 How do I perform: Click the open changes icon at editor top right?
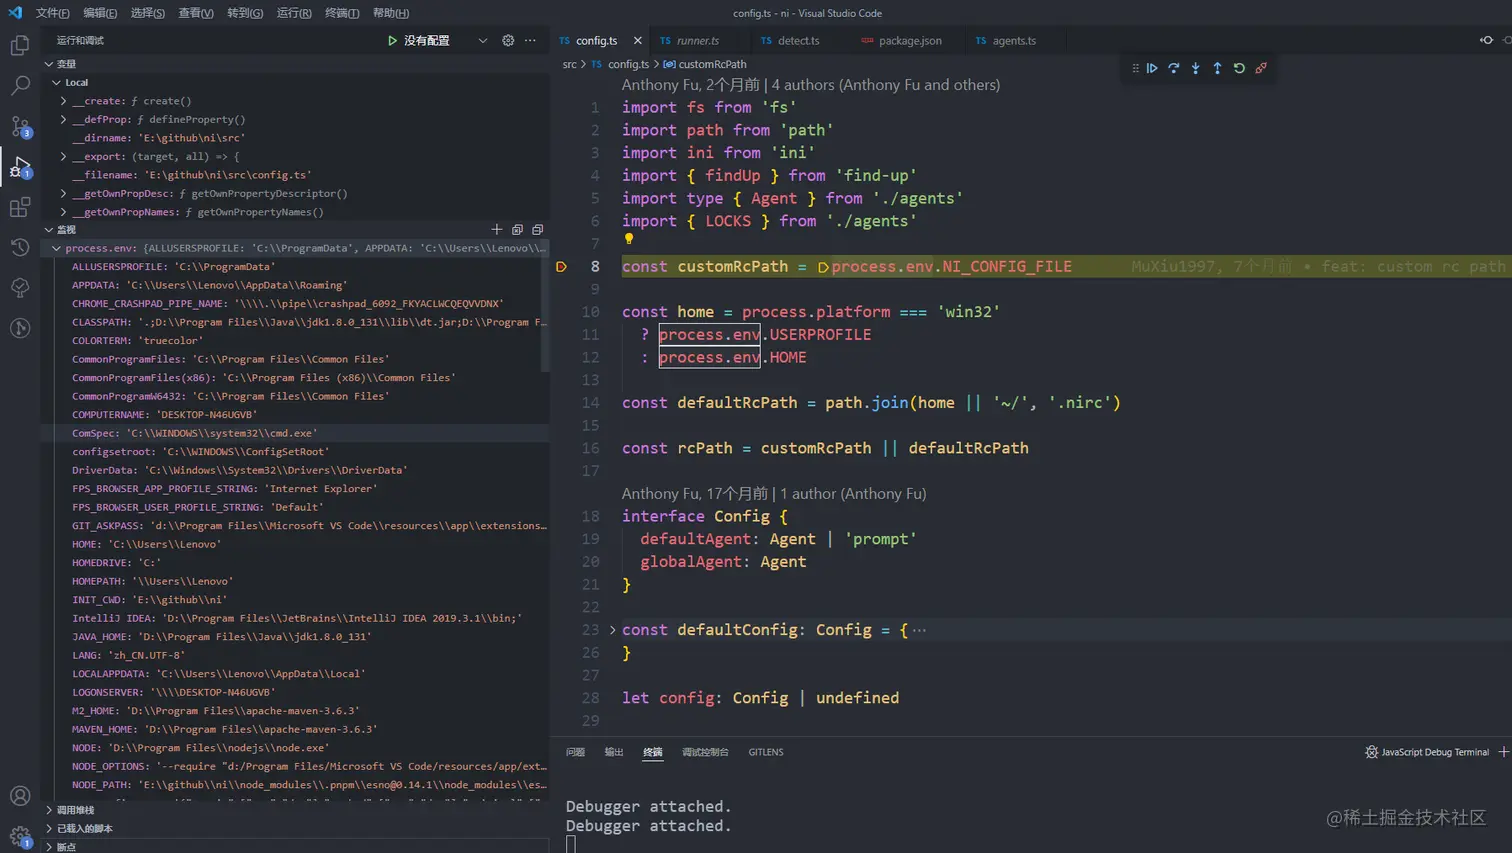tap(1486, 41)
